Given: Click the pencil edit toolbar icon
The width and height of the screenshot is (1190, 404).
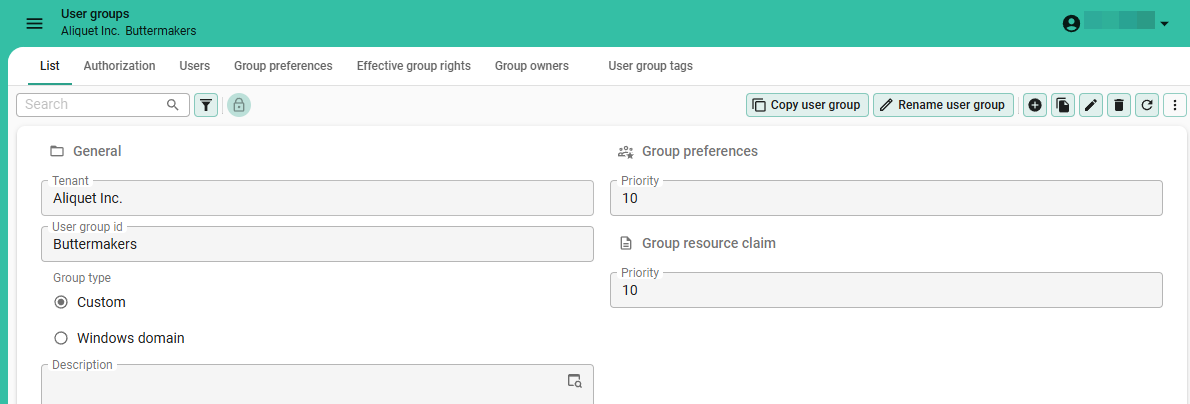Looking at the screenshot, I should (1091, 105).
